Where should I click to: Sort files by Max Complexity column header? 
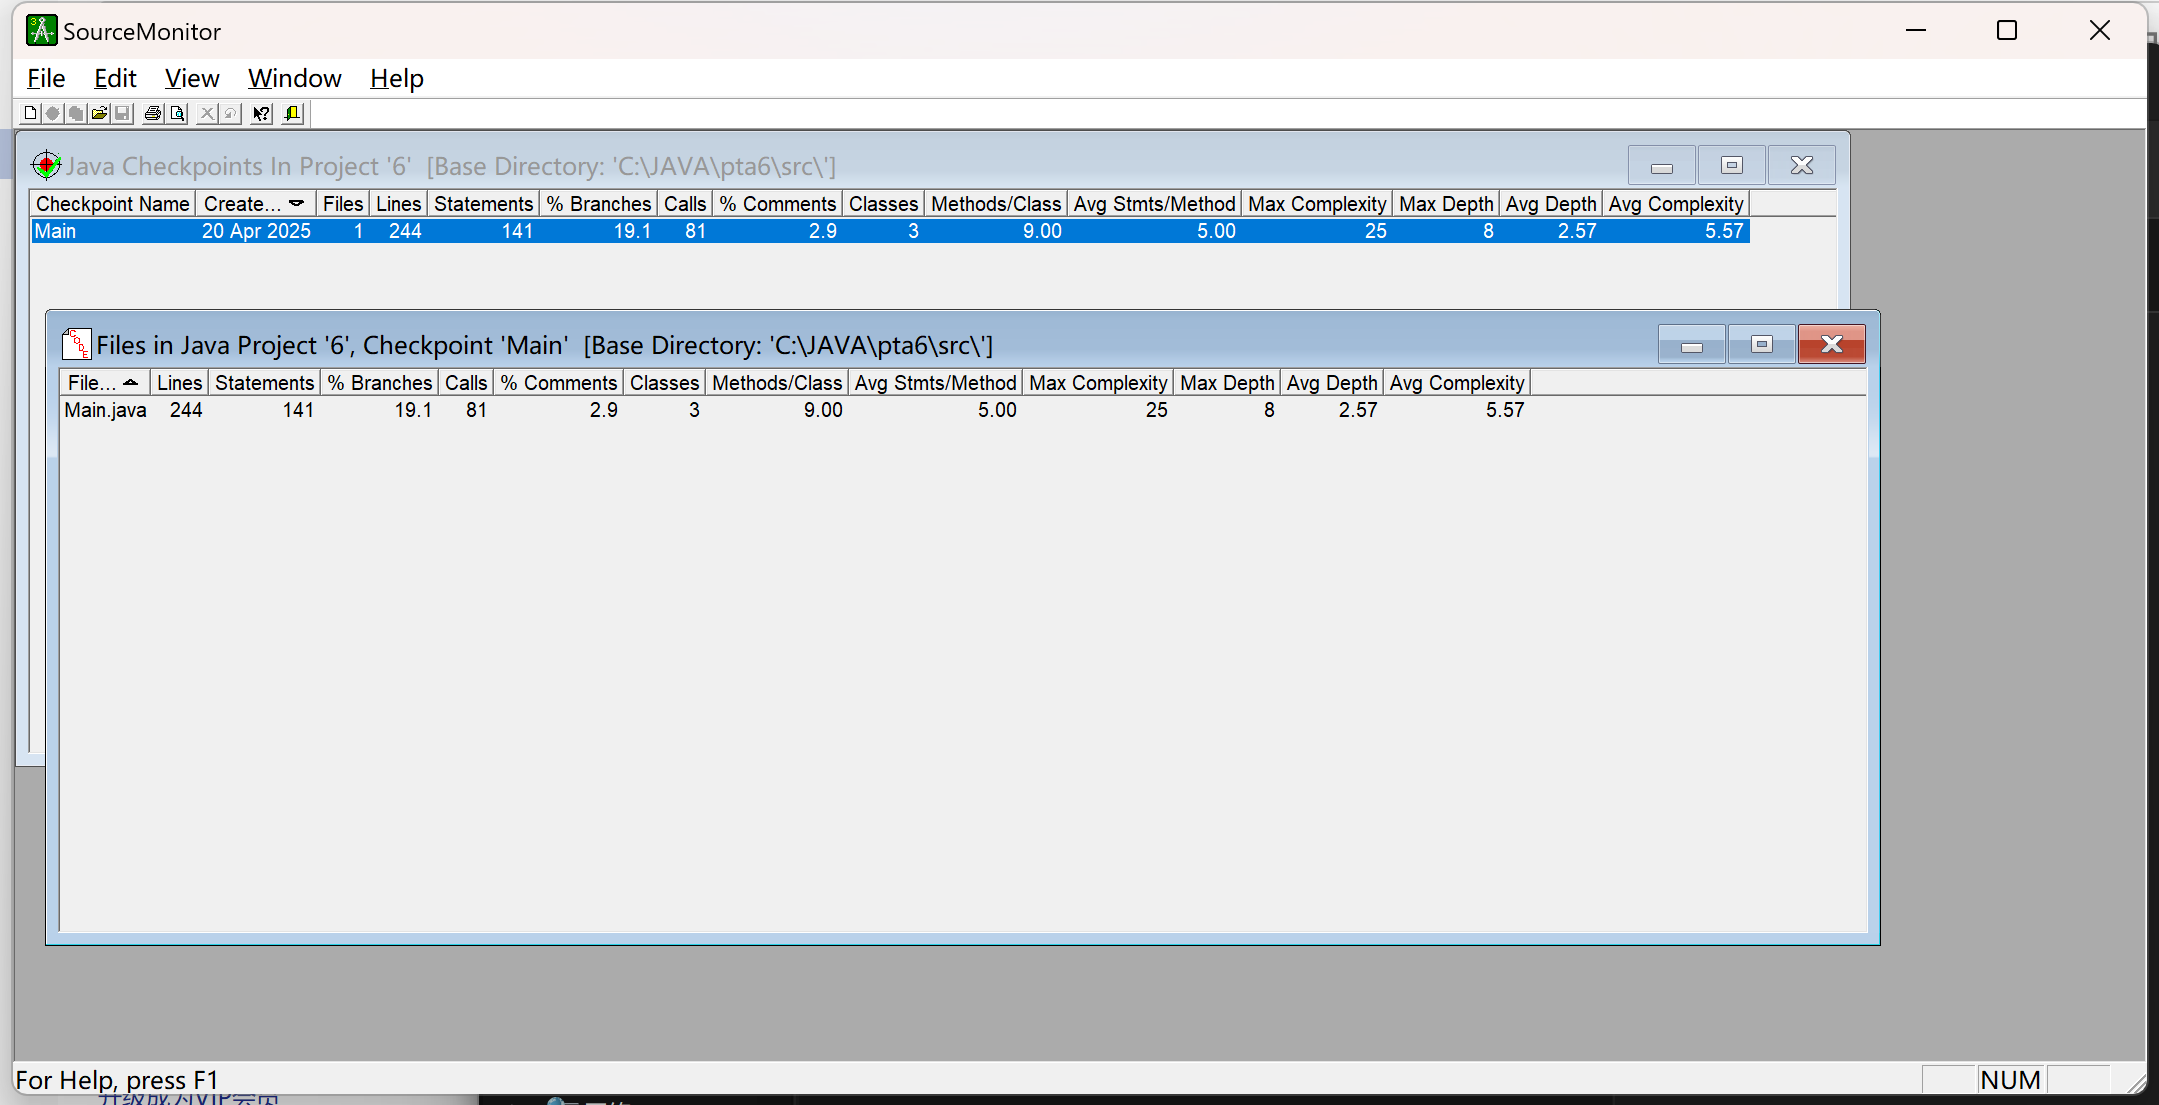point(1097,383)
